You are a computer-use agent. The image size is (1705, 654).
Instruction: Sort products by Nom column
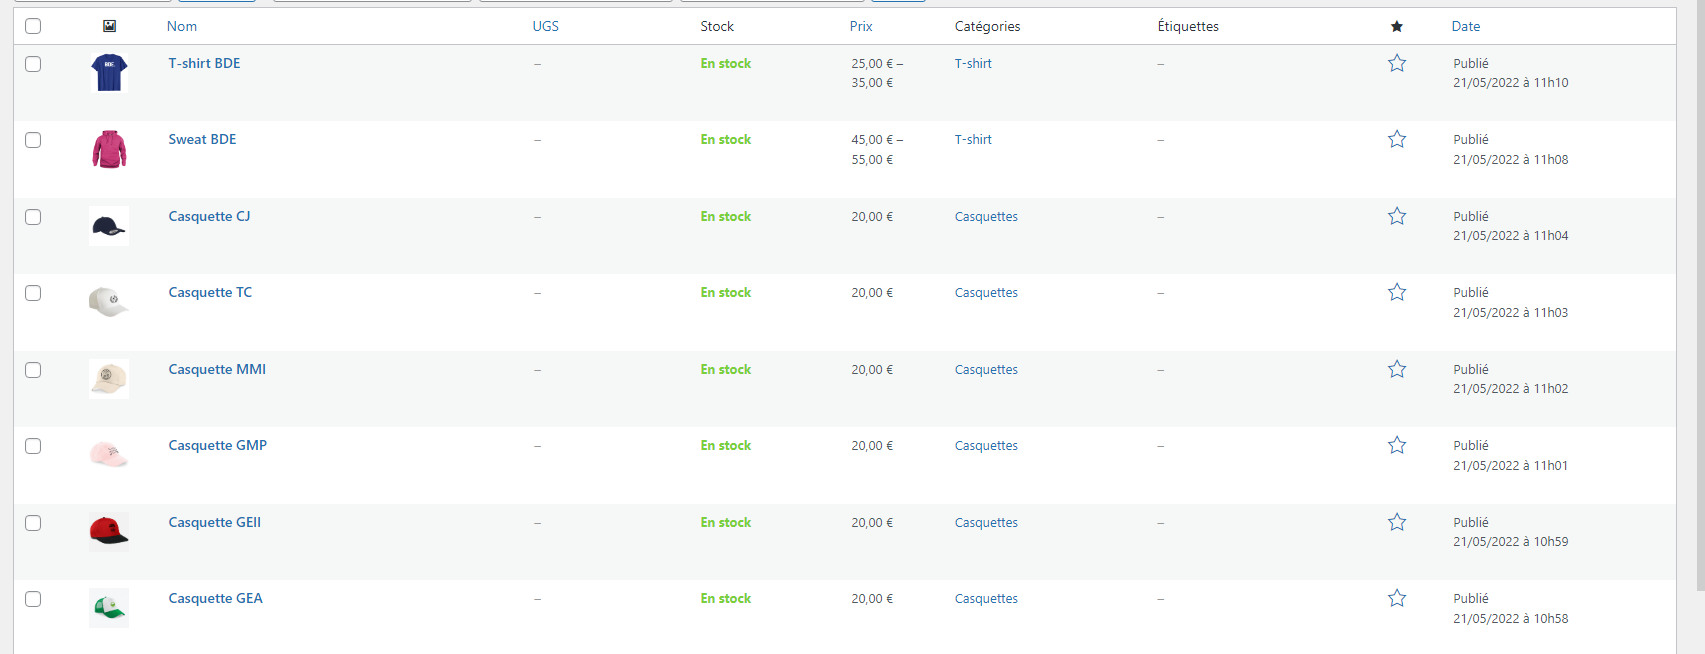coord(182,26)
